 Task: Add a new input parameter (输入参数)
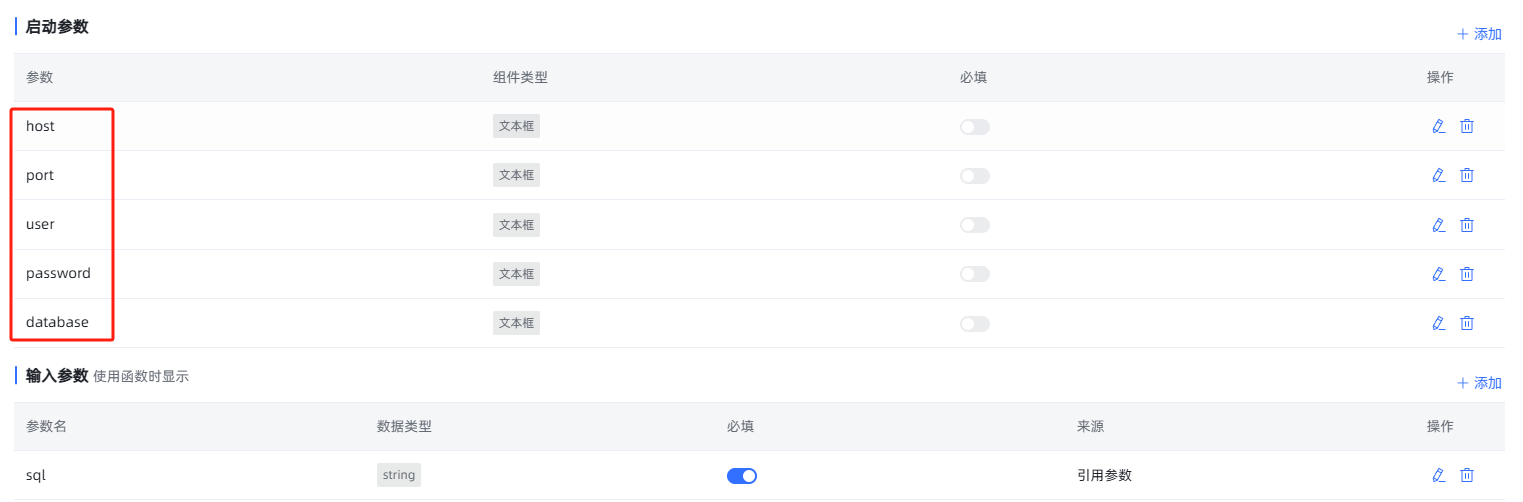click(1479, 383)
